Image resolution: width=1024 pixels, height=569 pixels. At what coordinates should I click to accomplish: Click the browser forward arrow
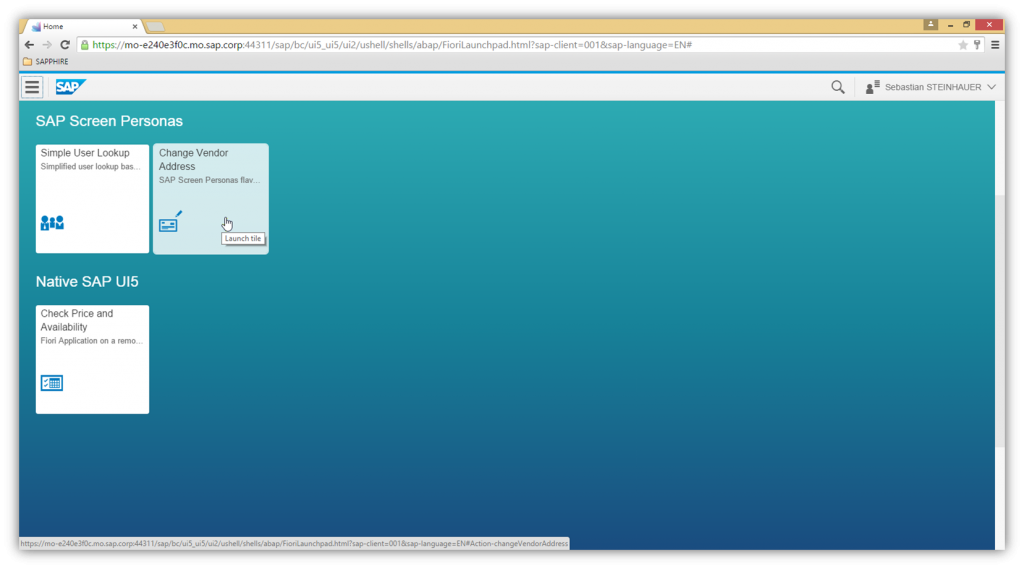click(47, 44)
